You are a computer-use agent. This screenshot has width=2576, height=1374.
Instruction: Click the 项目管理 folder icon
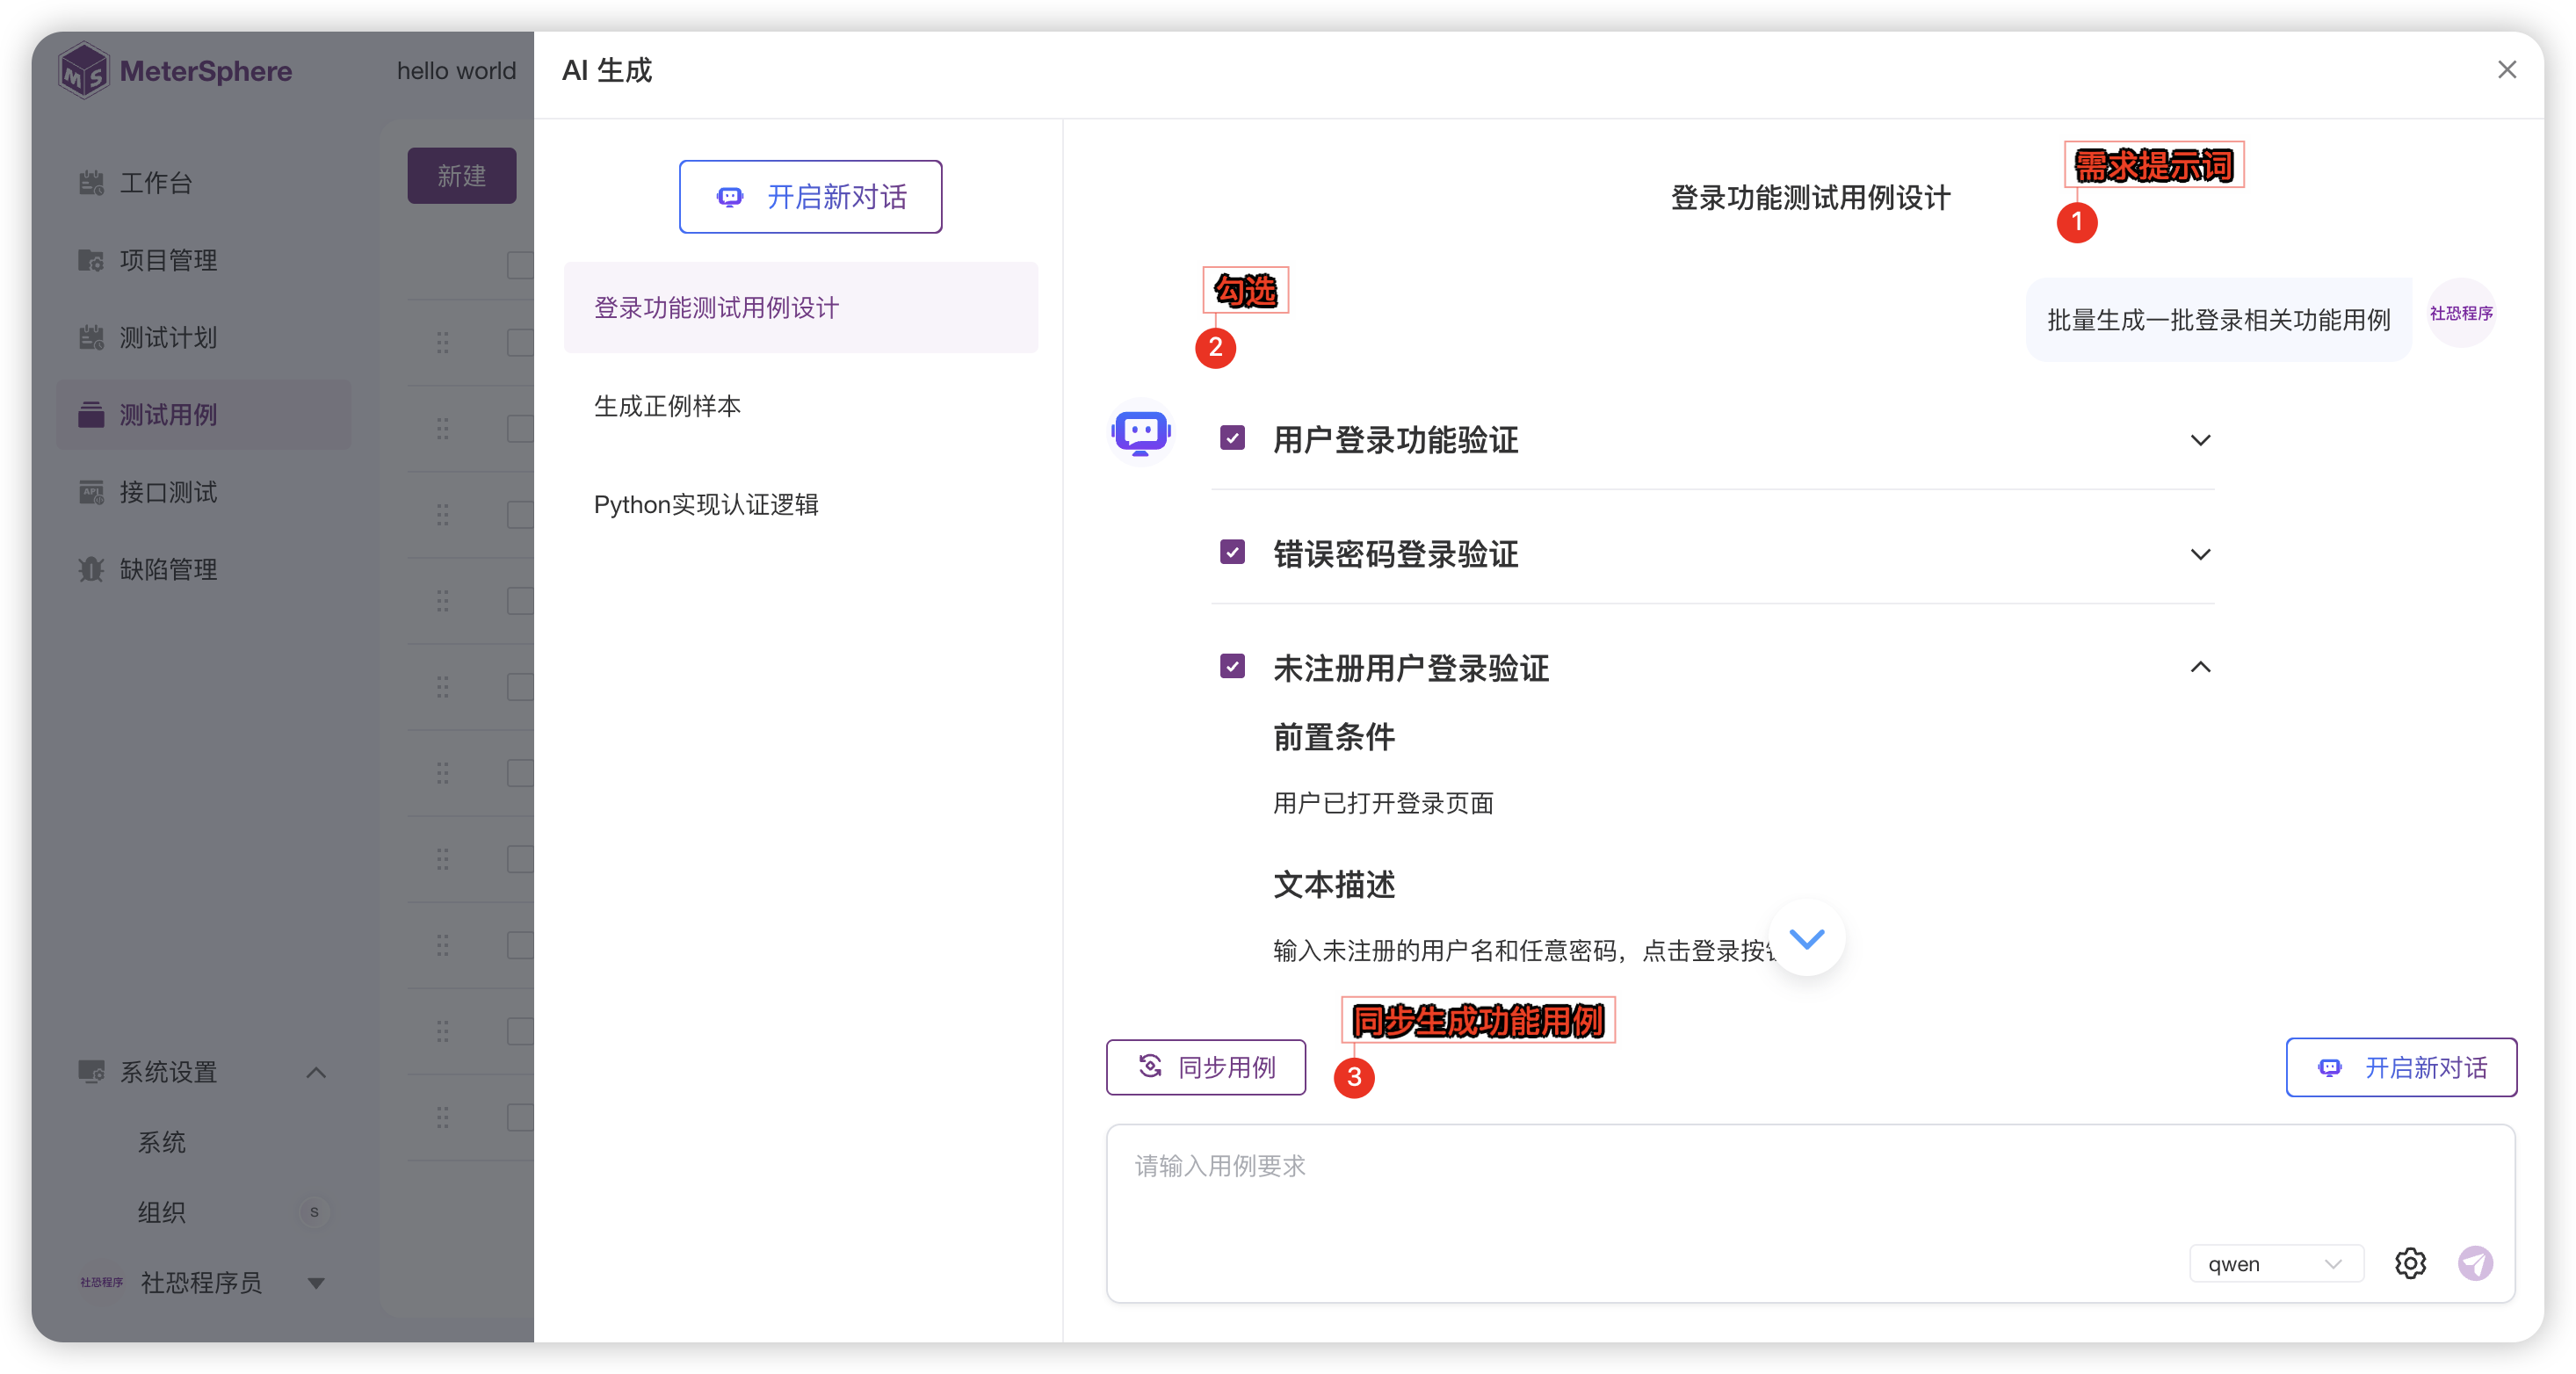coord(91,260)
